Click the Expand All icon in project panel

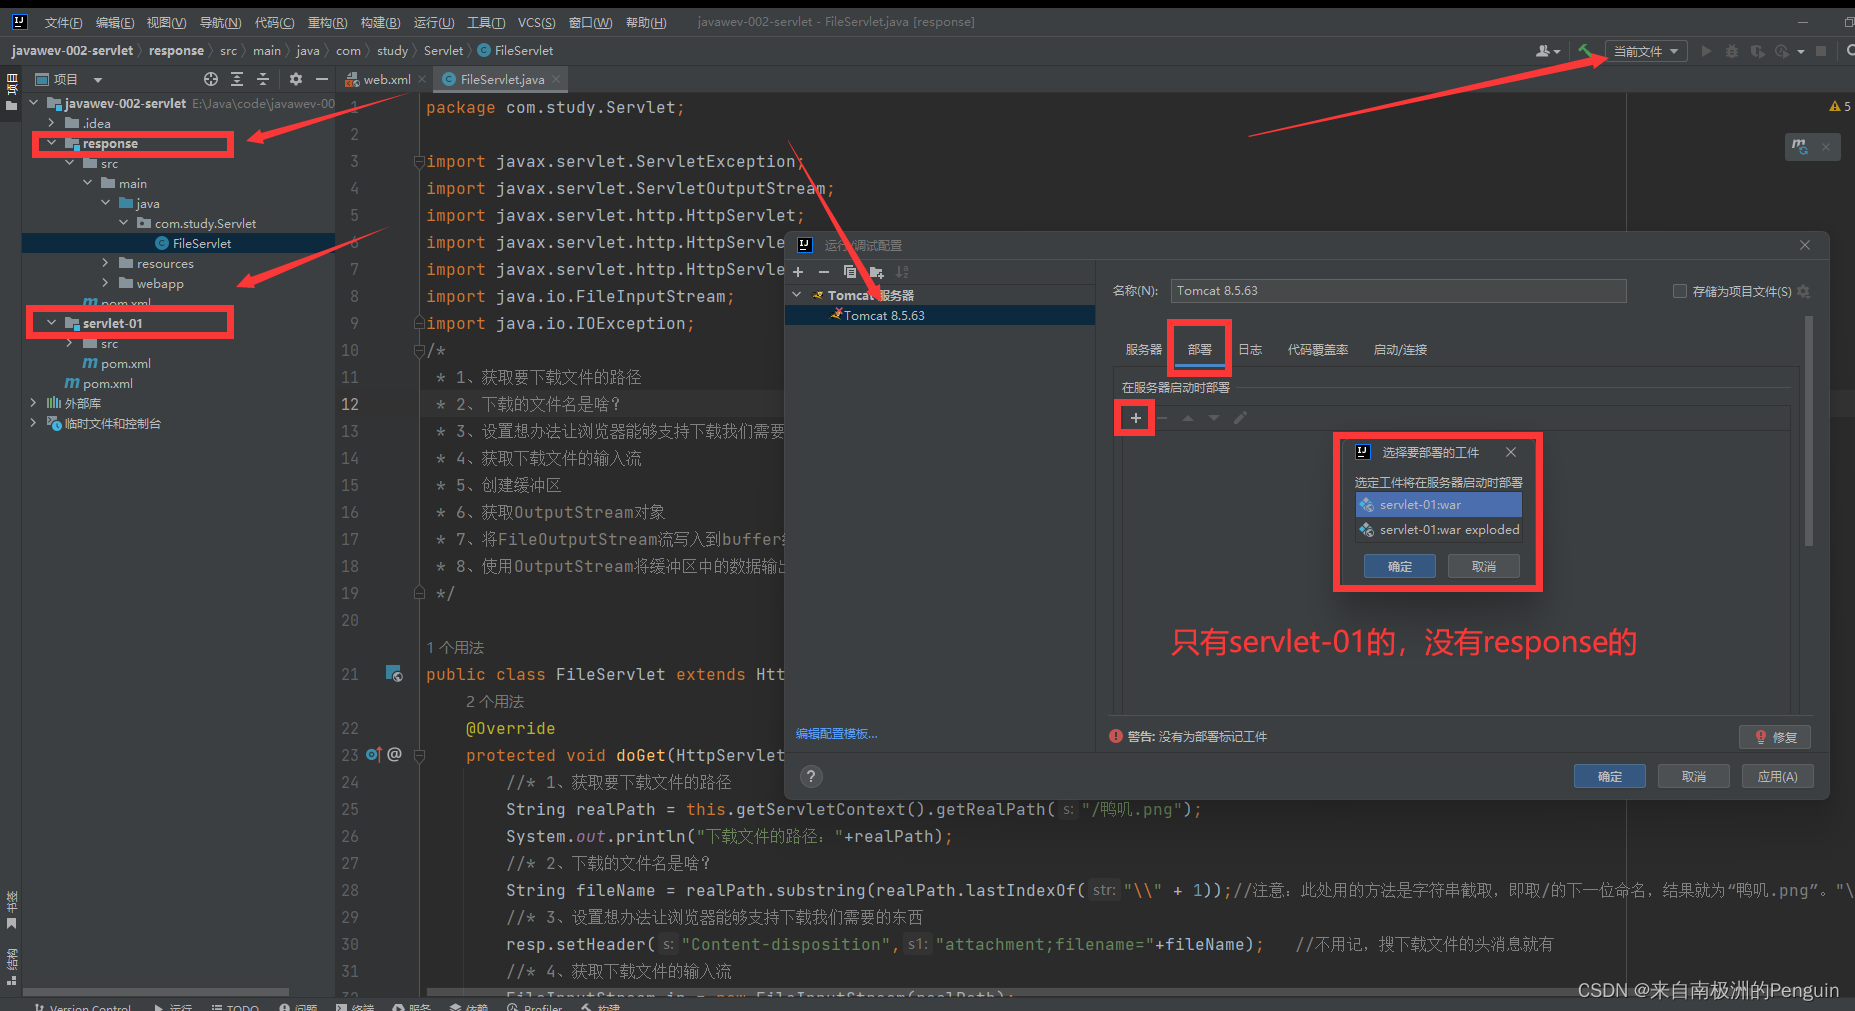(x=237, y=79)
